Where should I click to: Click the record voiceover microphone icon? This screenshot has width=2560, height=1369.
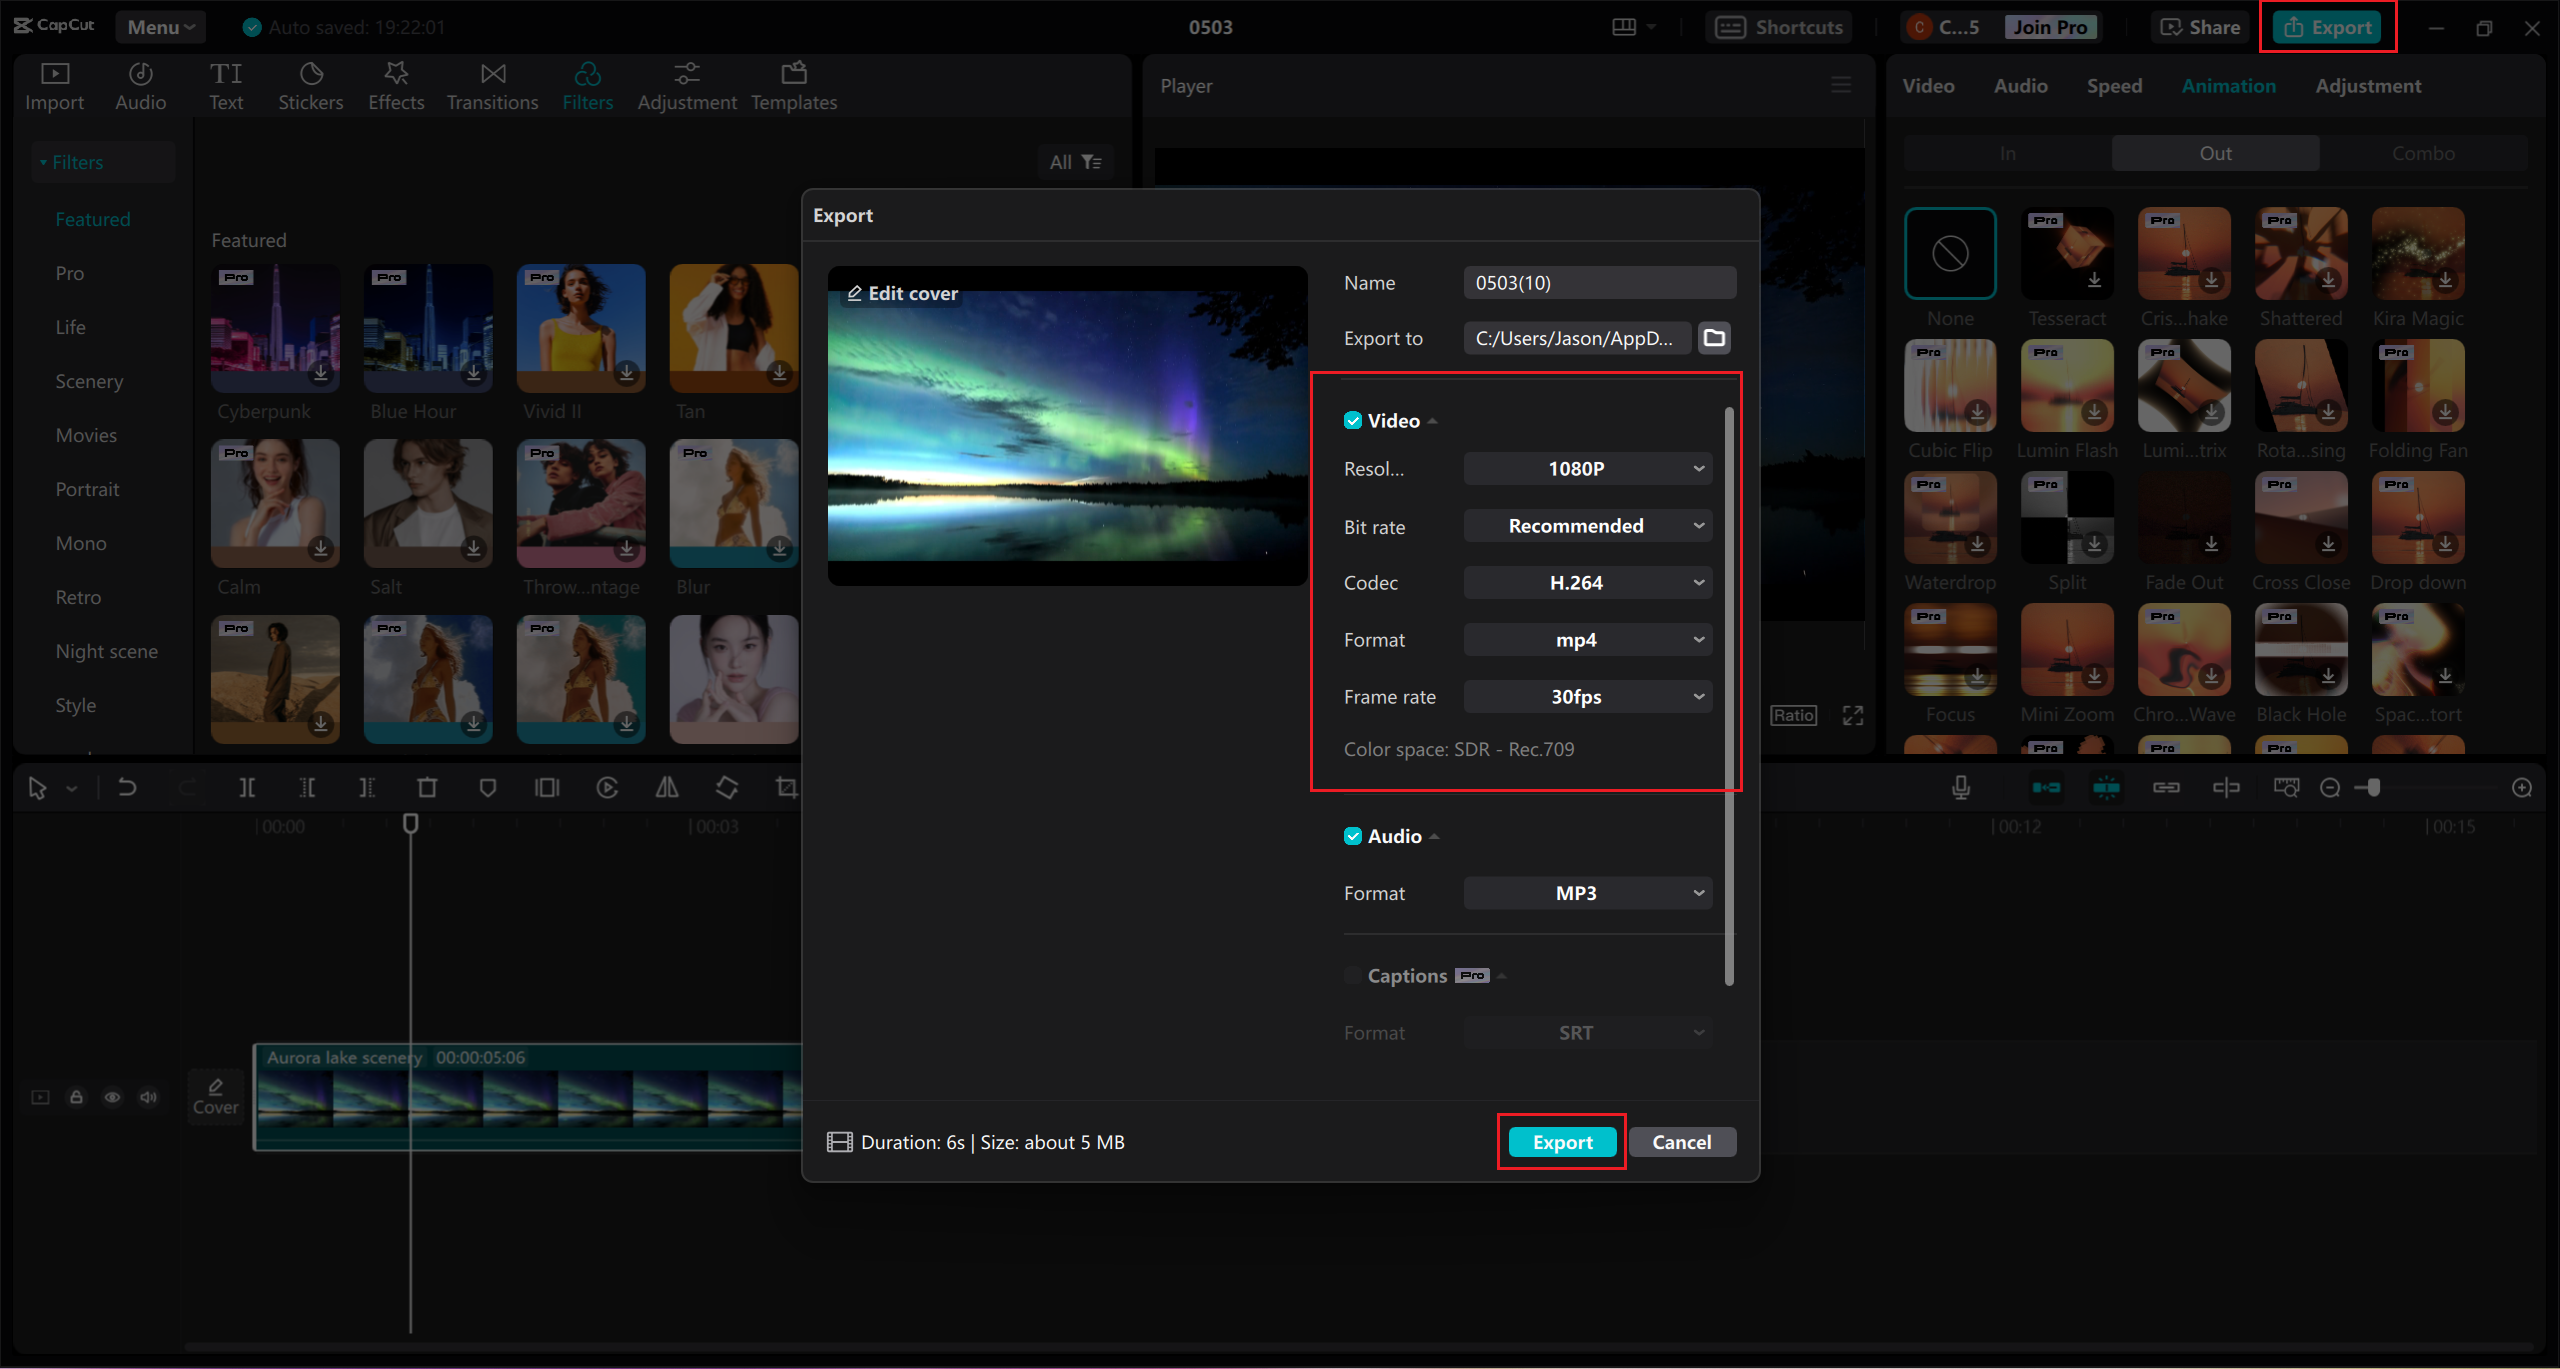pyautogui.click(x=1961, y=788)
